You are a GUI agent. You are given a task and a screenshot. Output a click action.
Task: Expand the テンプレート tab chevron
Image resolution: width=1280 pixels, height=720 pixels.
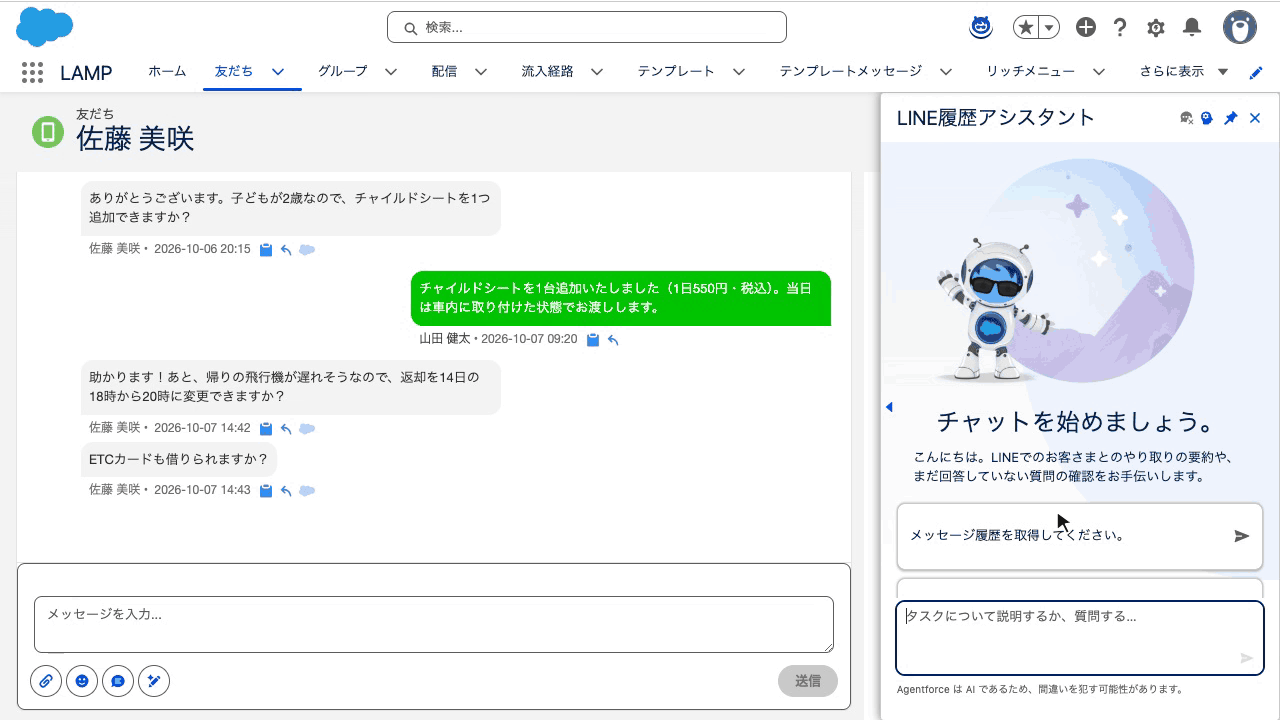[739, 71]
